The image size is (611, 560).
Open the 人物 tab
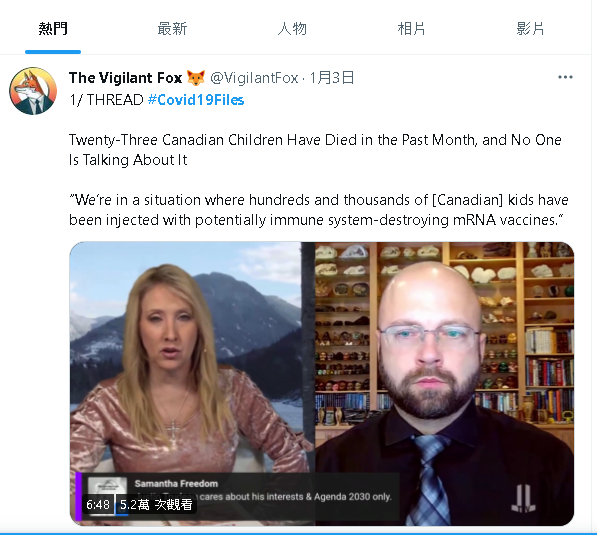(x=292, y=28)
